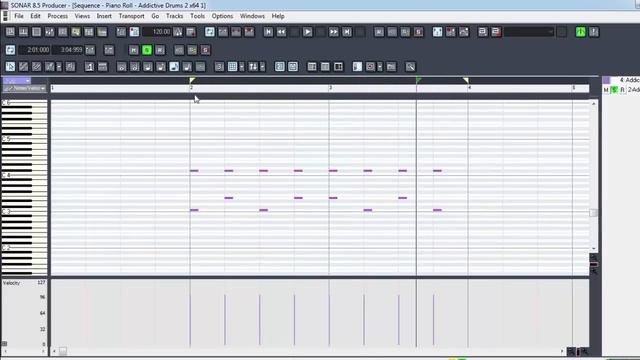
Task: Click the first icon in the top toolbar
Action: tap(10, 32)
